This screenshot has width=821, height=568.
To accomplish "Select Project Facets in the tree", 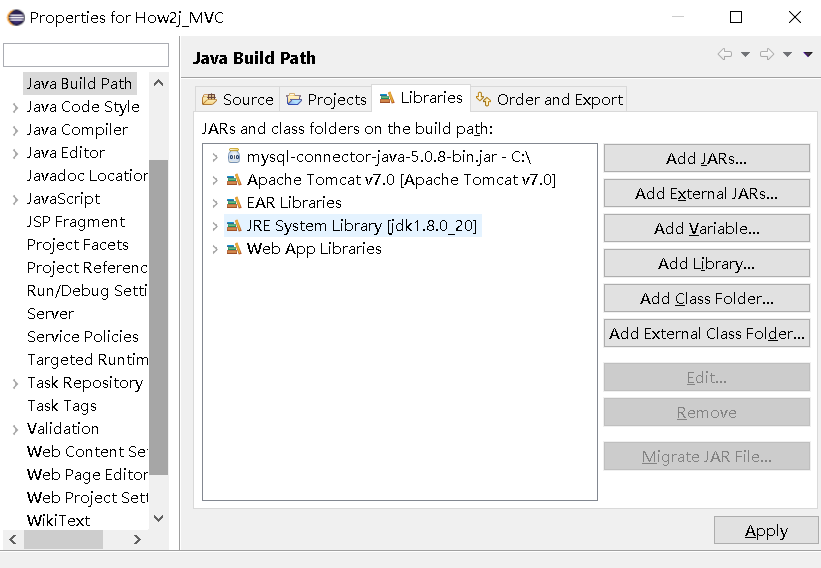I will 77,244.
